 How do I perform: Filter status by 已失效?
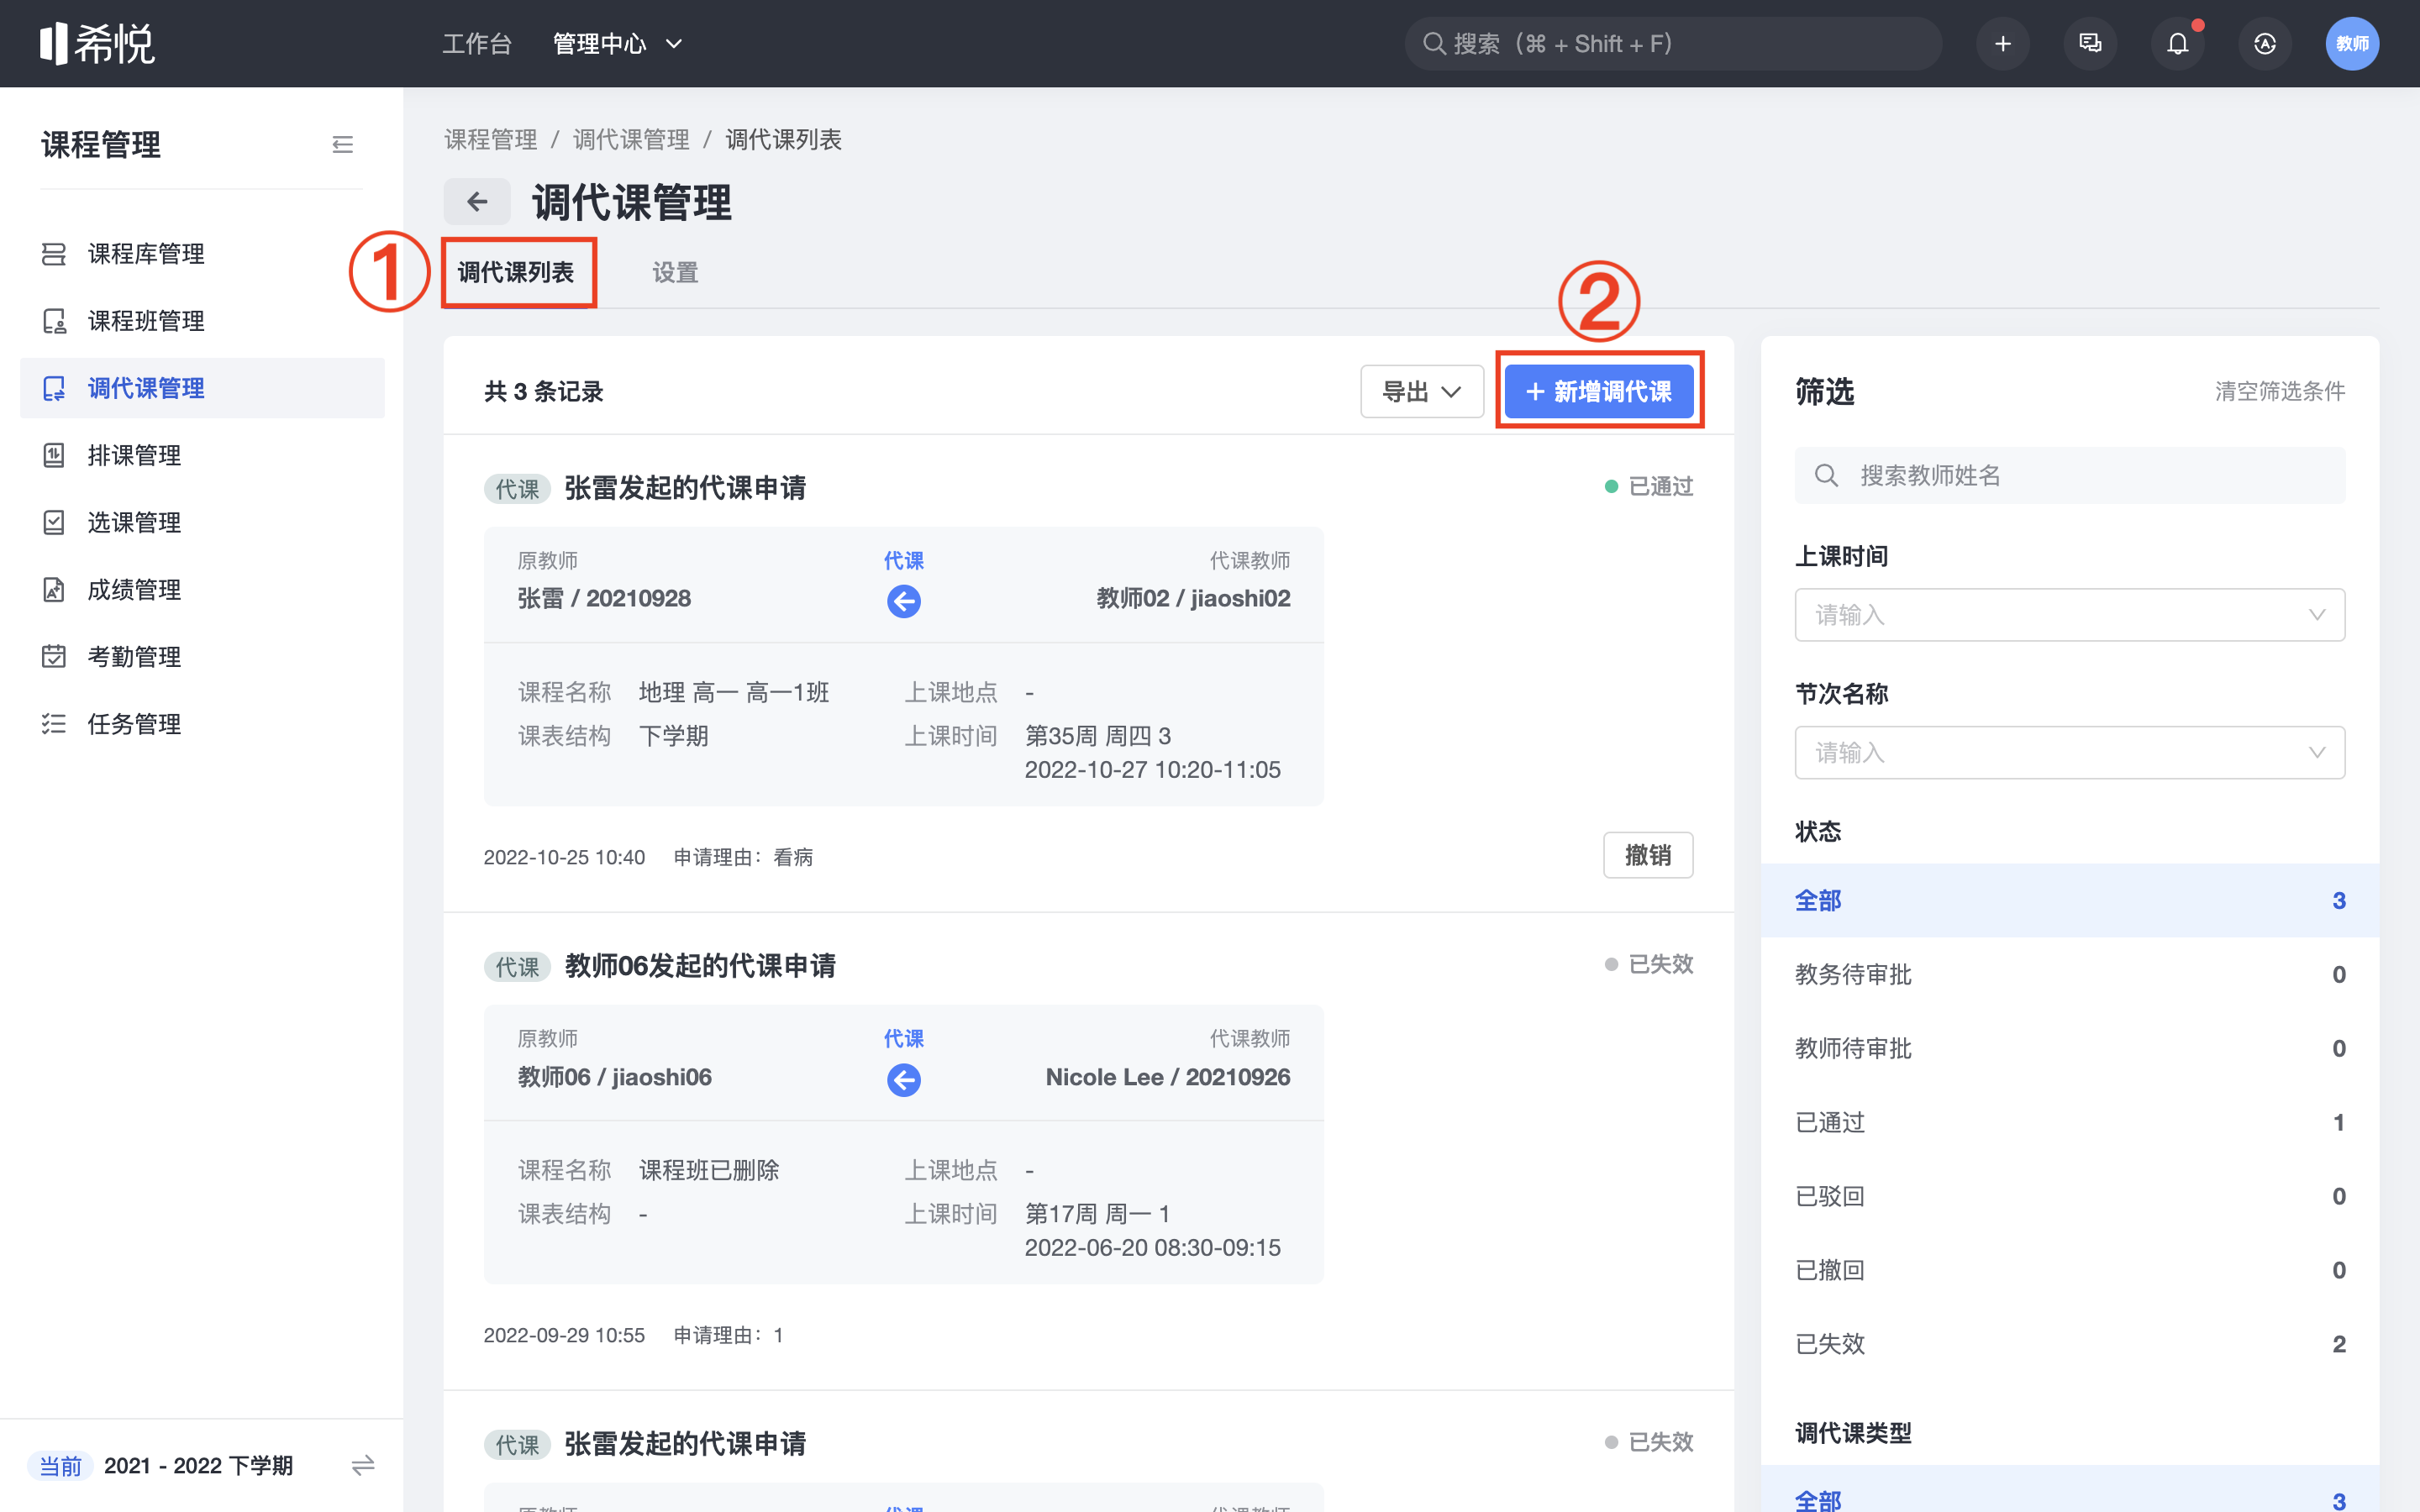2069,1344
